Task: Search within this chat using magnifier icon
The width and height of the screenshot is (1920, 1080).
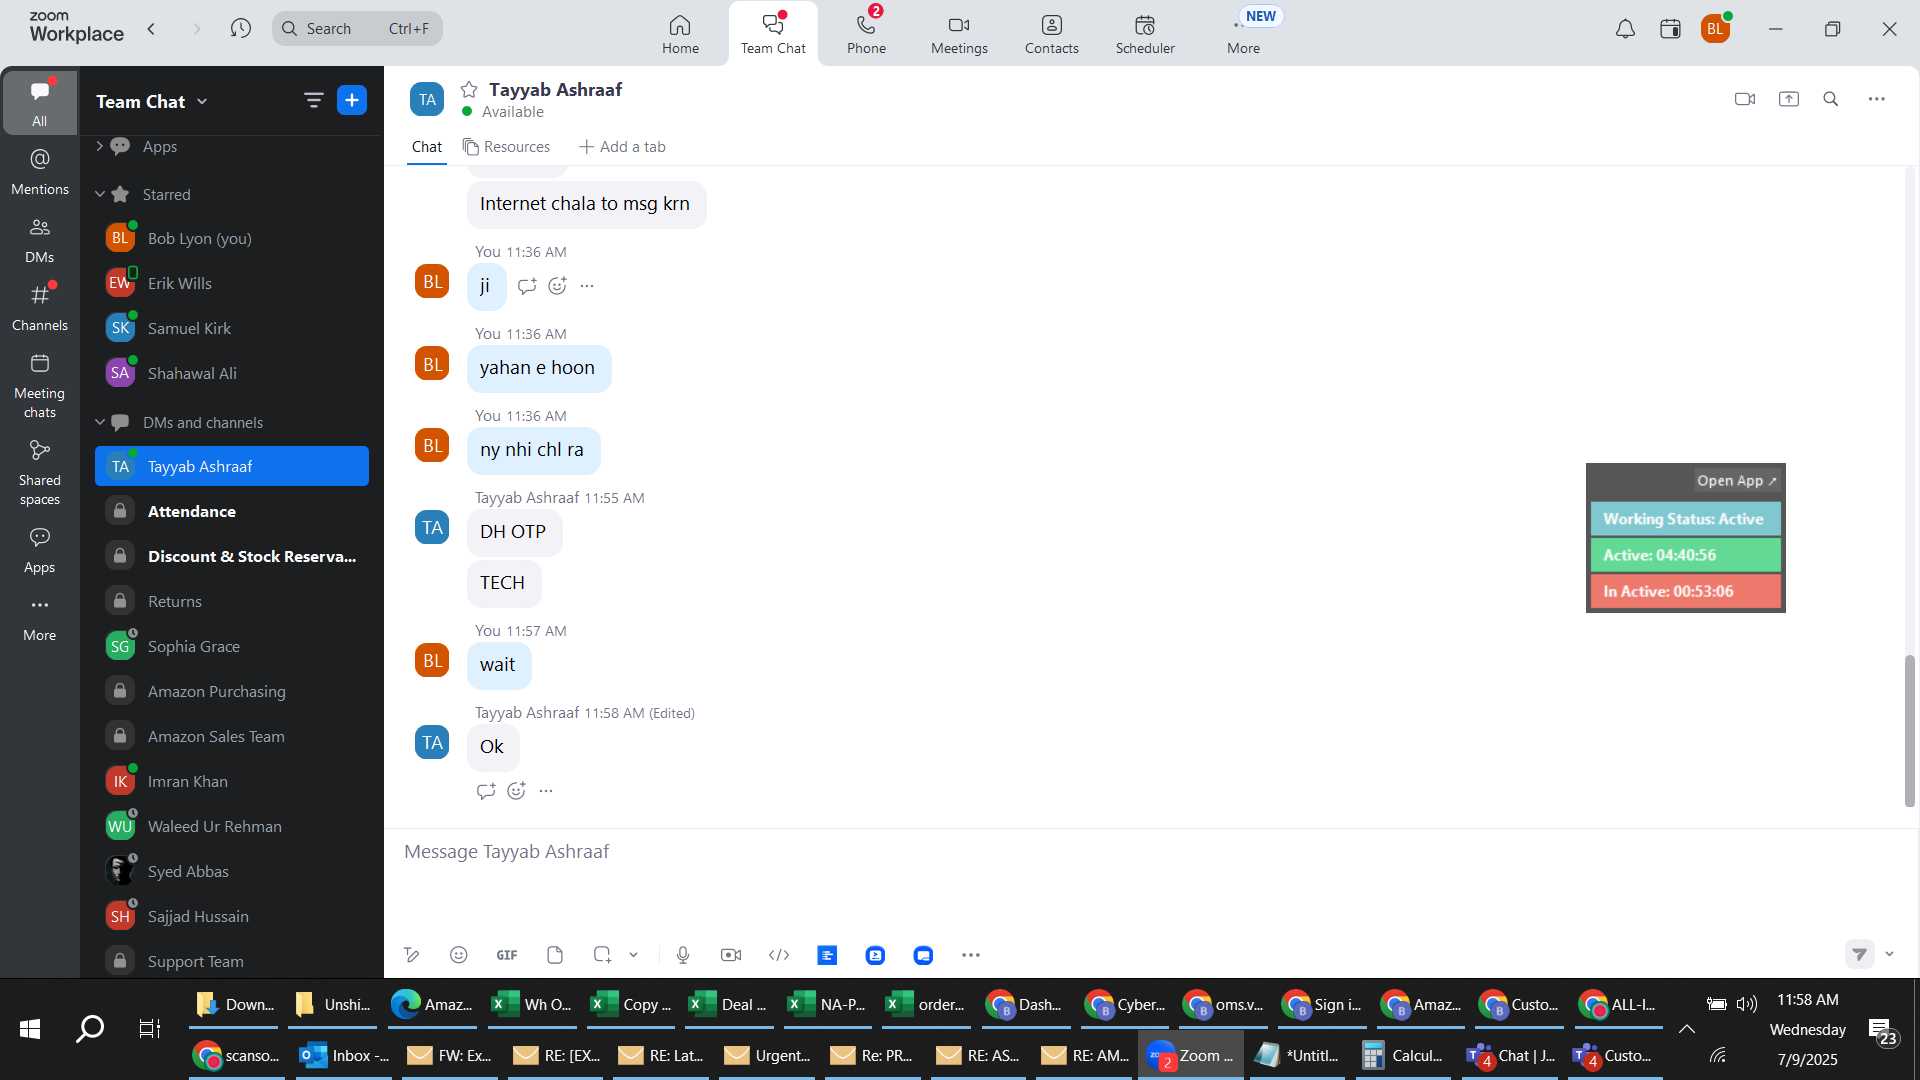Action: [1831, 99]
